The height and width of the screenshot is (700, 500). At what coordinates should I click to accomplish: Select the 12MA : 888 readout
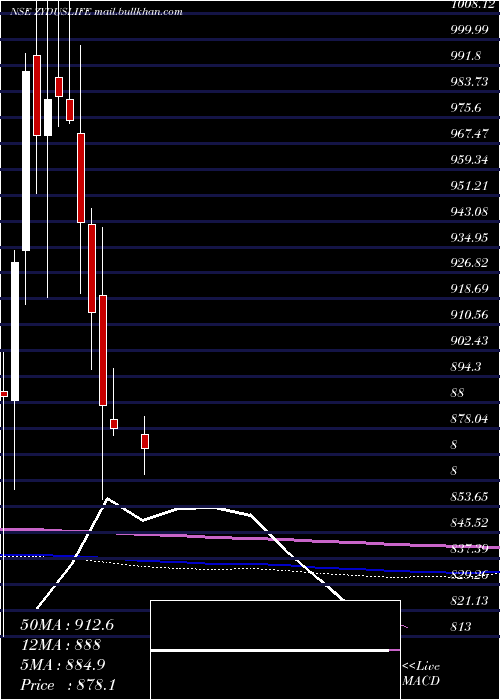click(x=60, y=645)
